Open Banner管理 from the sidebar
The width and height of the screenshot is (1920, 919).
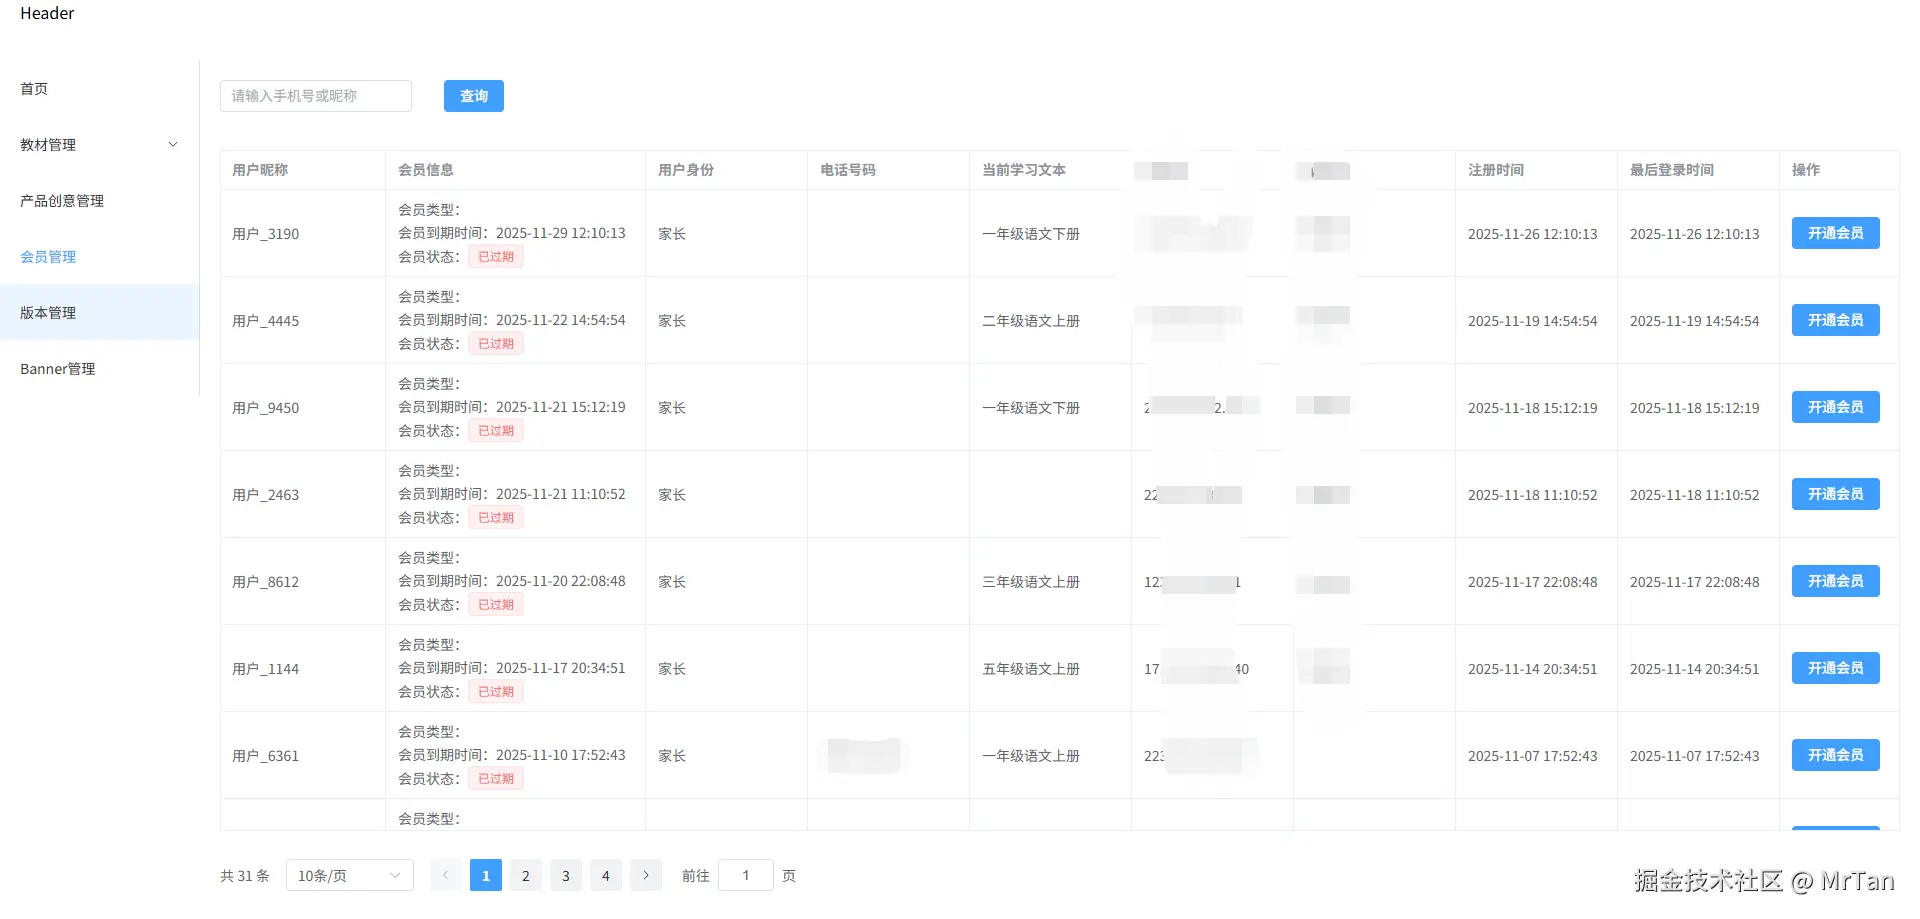pos(57,368)
